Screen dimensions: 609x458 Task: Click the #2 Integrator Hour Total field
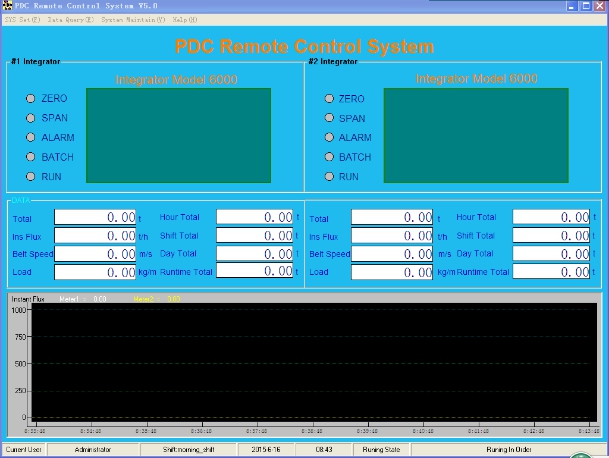coord(551,217)
